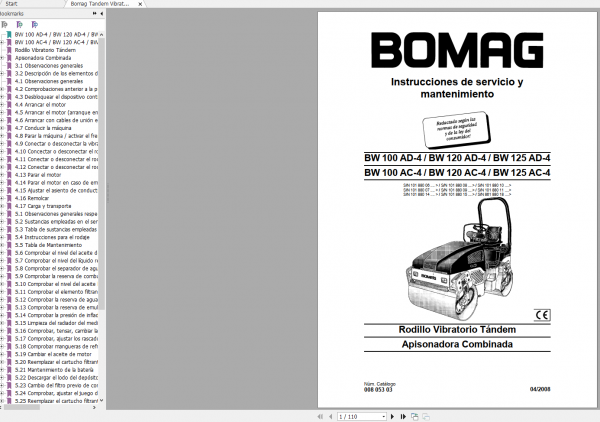Viewport: 600px width, 422px height.
Task: Expand the 4.2 Comprobaciones anterior bookmark node
Action: (x=2, y=89)
